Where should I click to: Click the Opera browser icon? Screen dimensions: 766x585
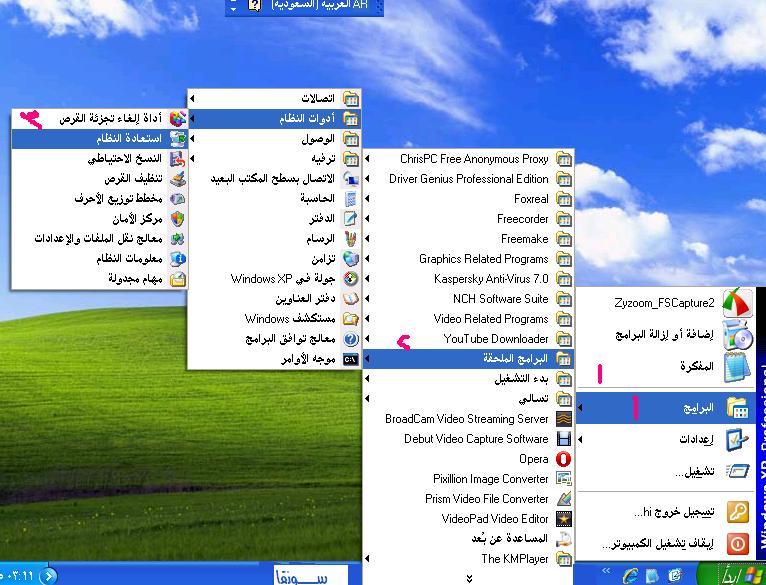(564, 459)
